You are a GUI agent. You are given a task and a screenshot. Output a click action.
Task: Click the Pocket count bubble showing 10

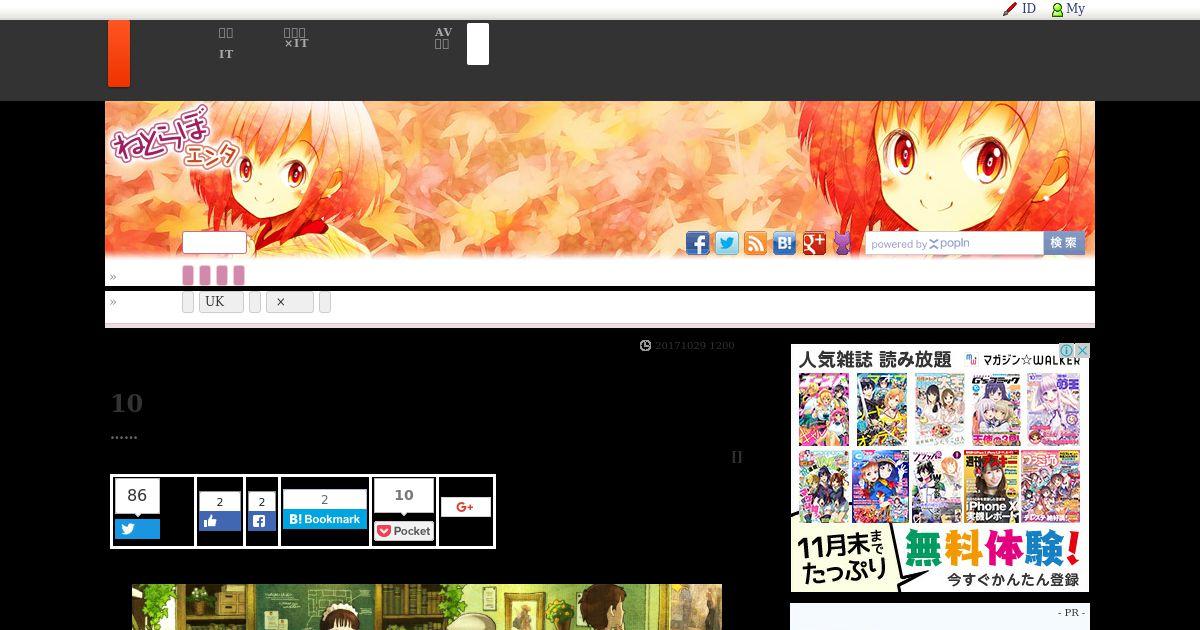click(x=404, y=496)
